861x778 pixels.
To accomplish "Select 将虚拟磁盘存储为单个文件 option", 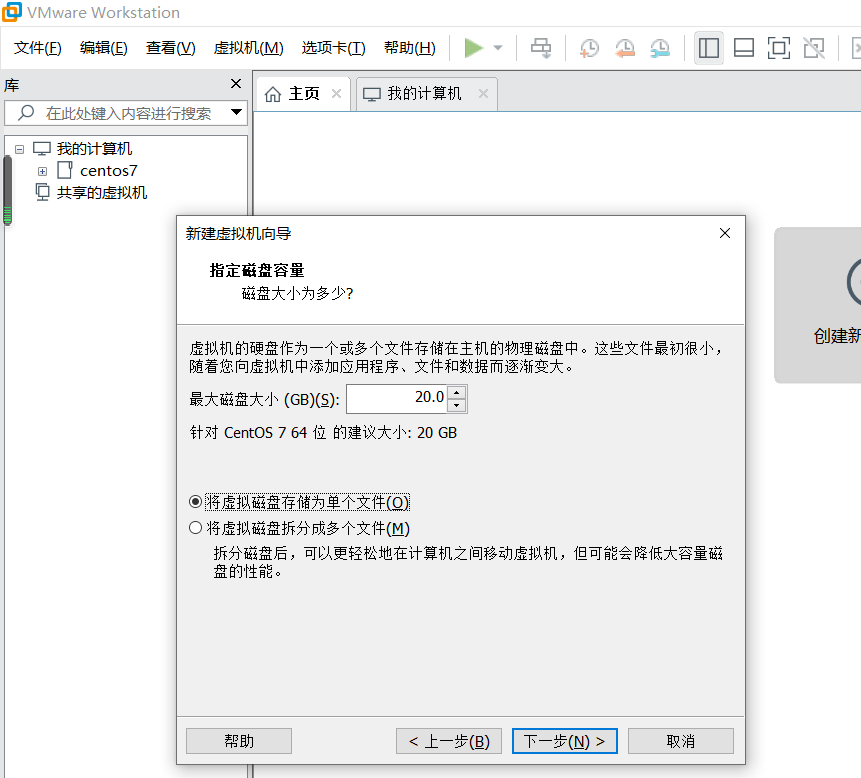I will [300, 502].
